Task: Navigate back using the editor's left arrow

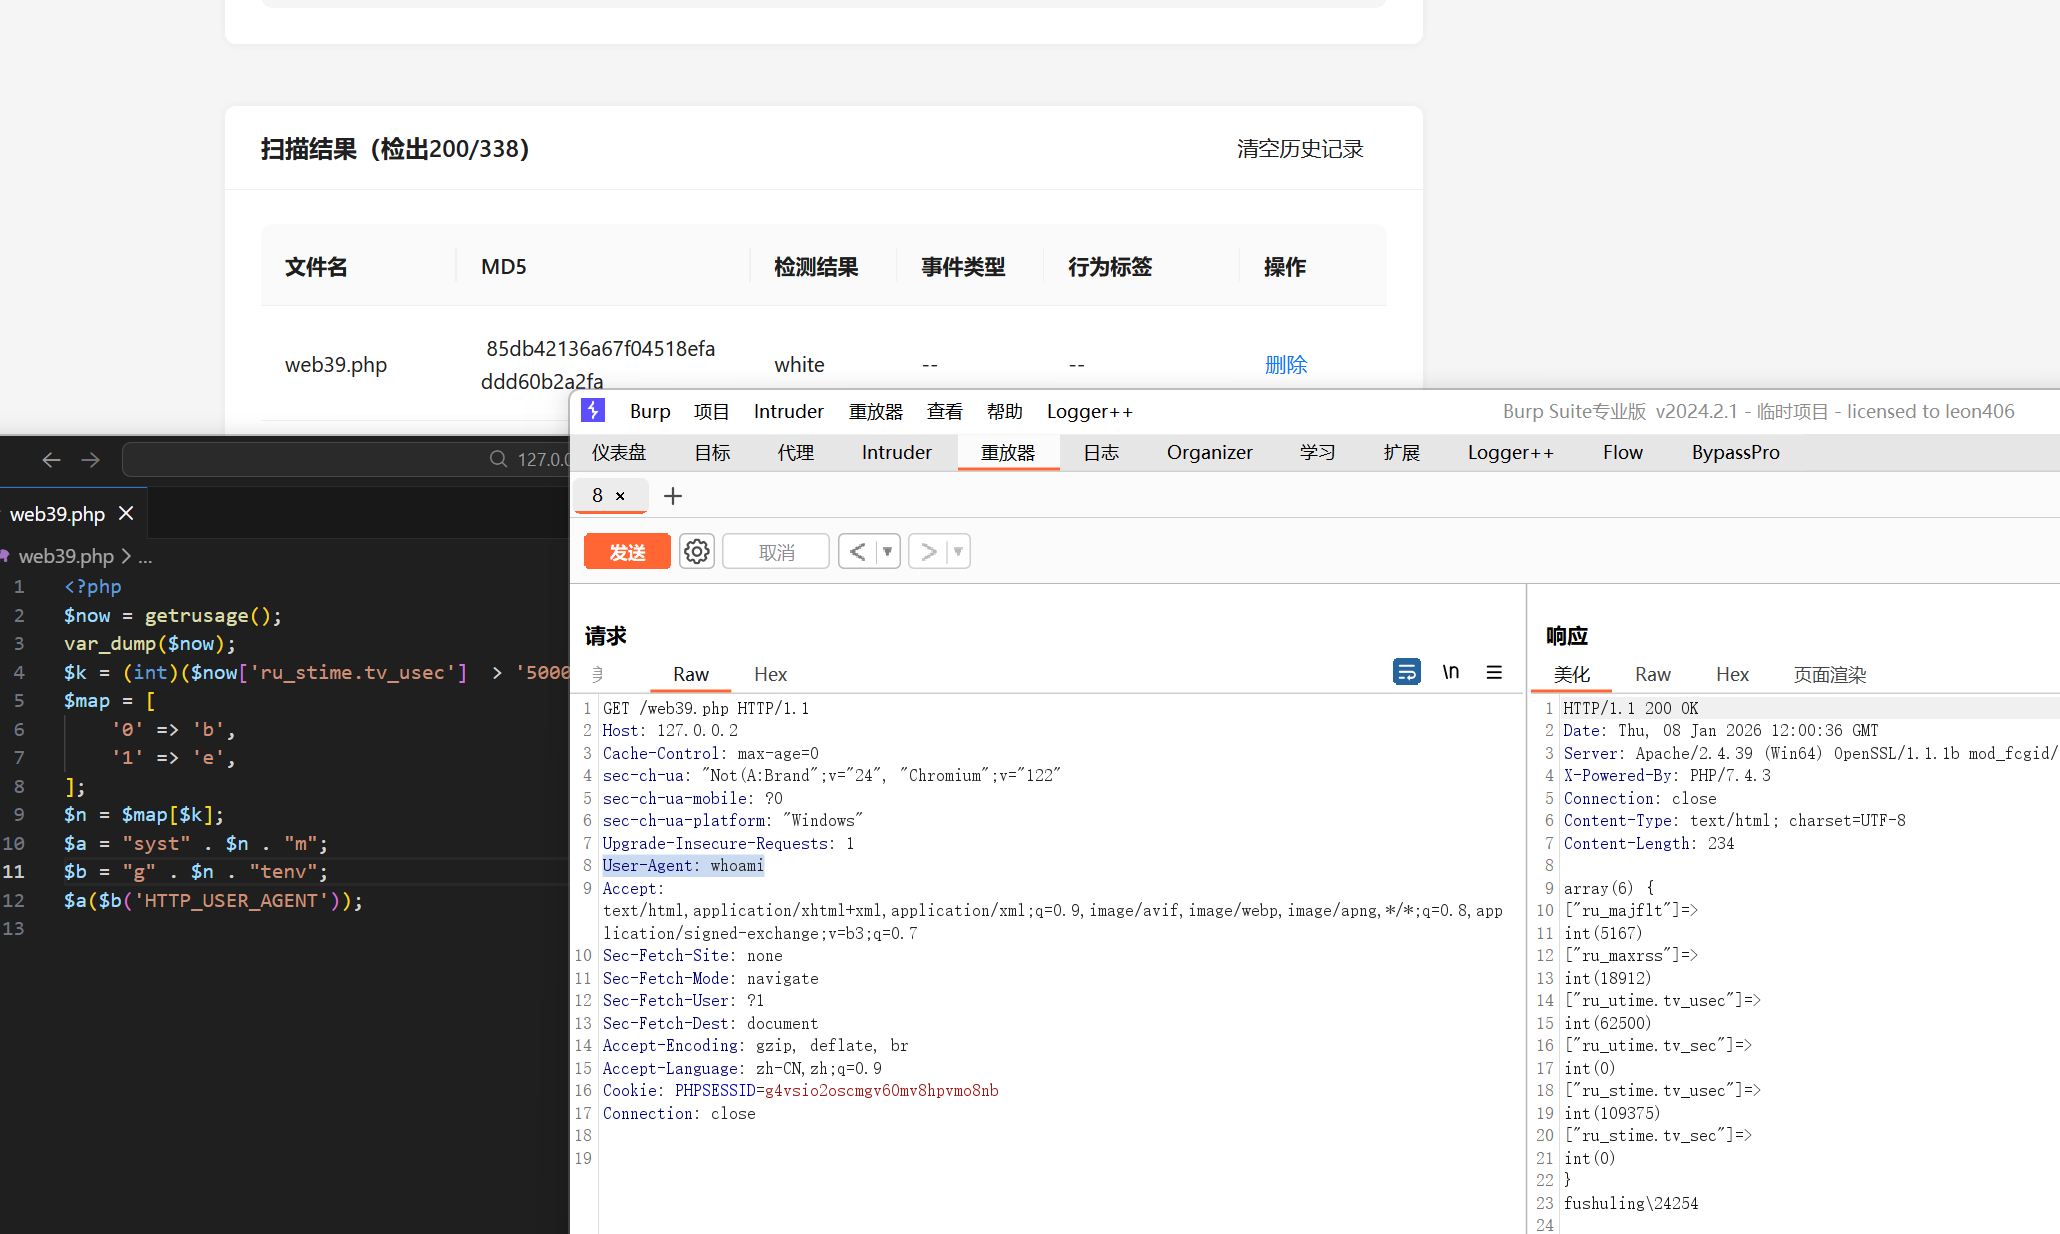Action: coord(52,459)
